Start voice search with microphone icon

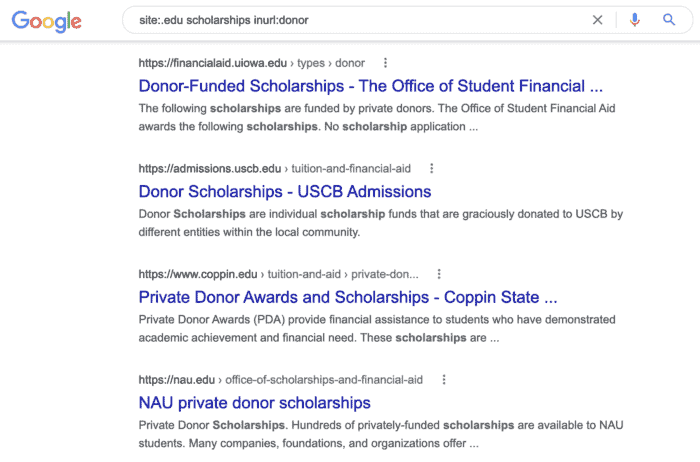(634, 20)
